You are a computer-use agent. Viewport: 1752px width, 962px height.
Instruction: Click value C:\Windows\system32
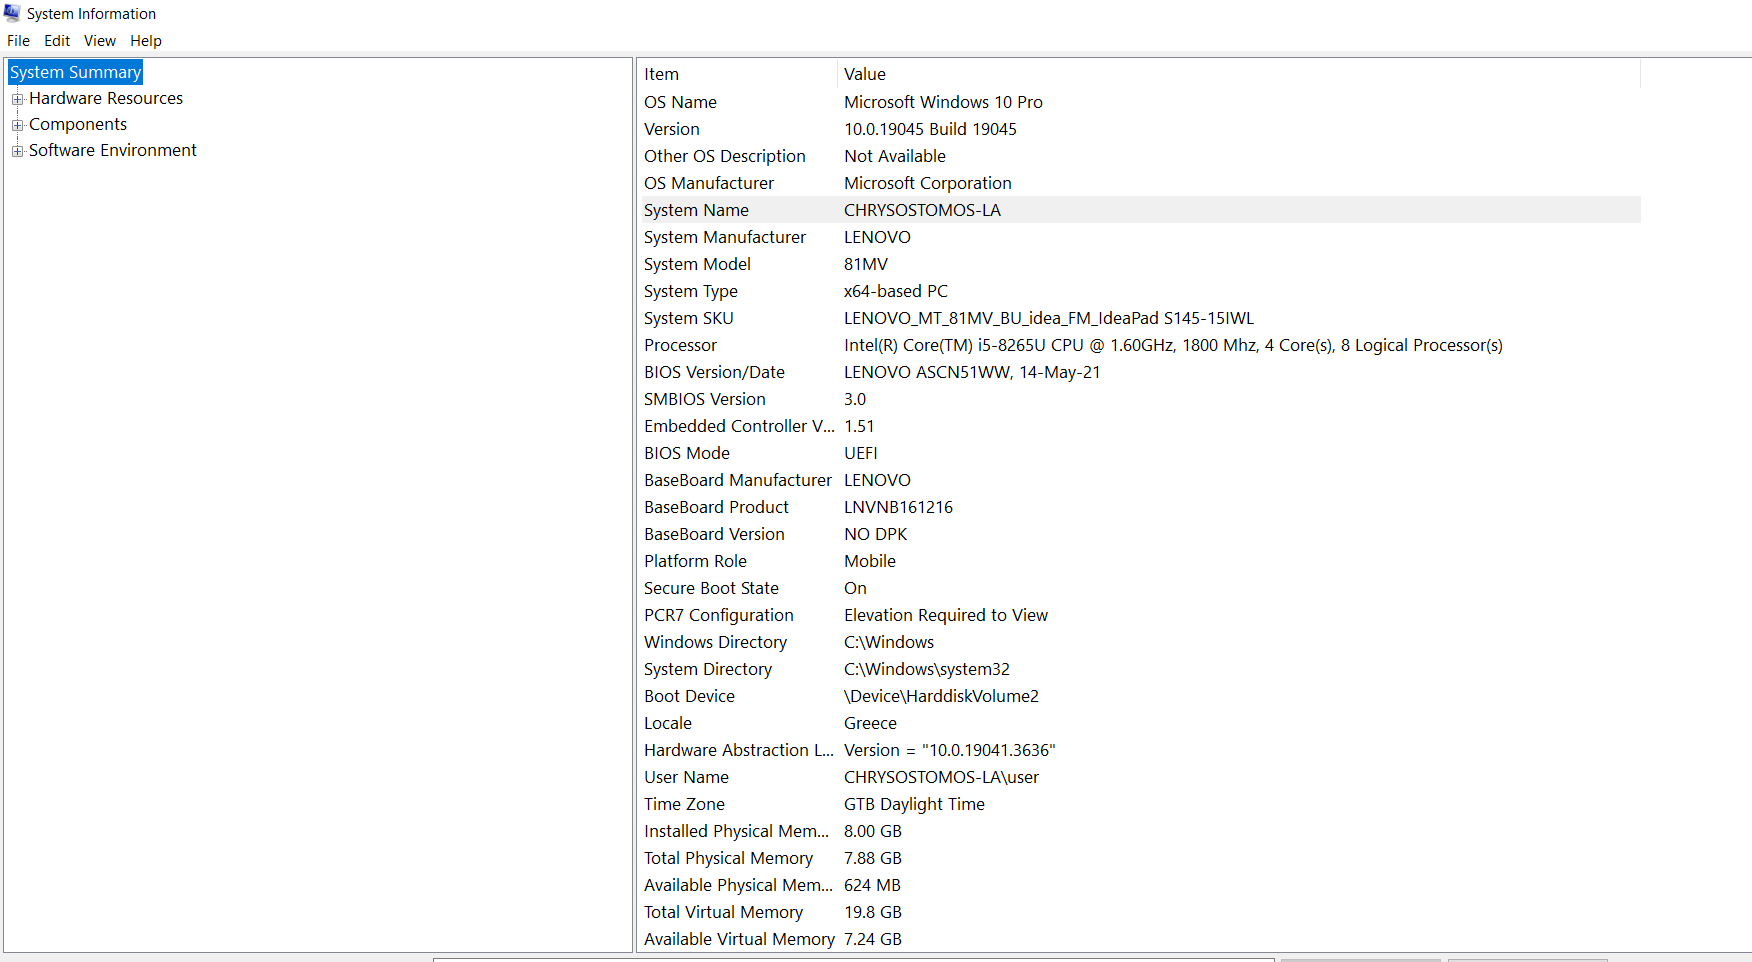coord(927,669)
